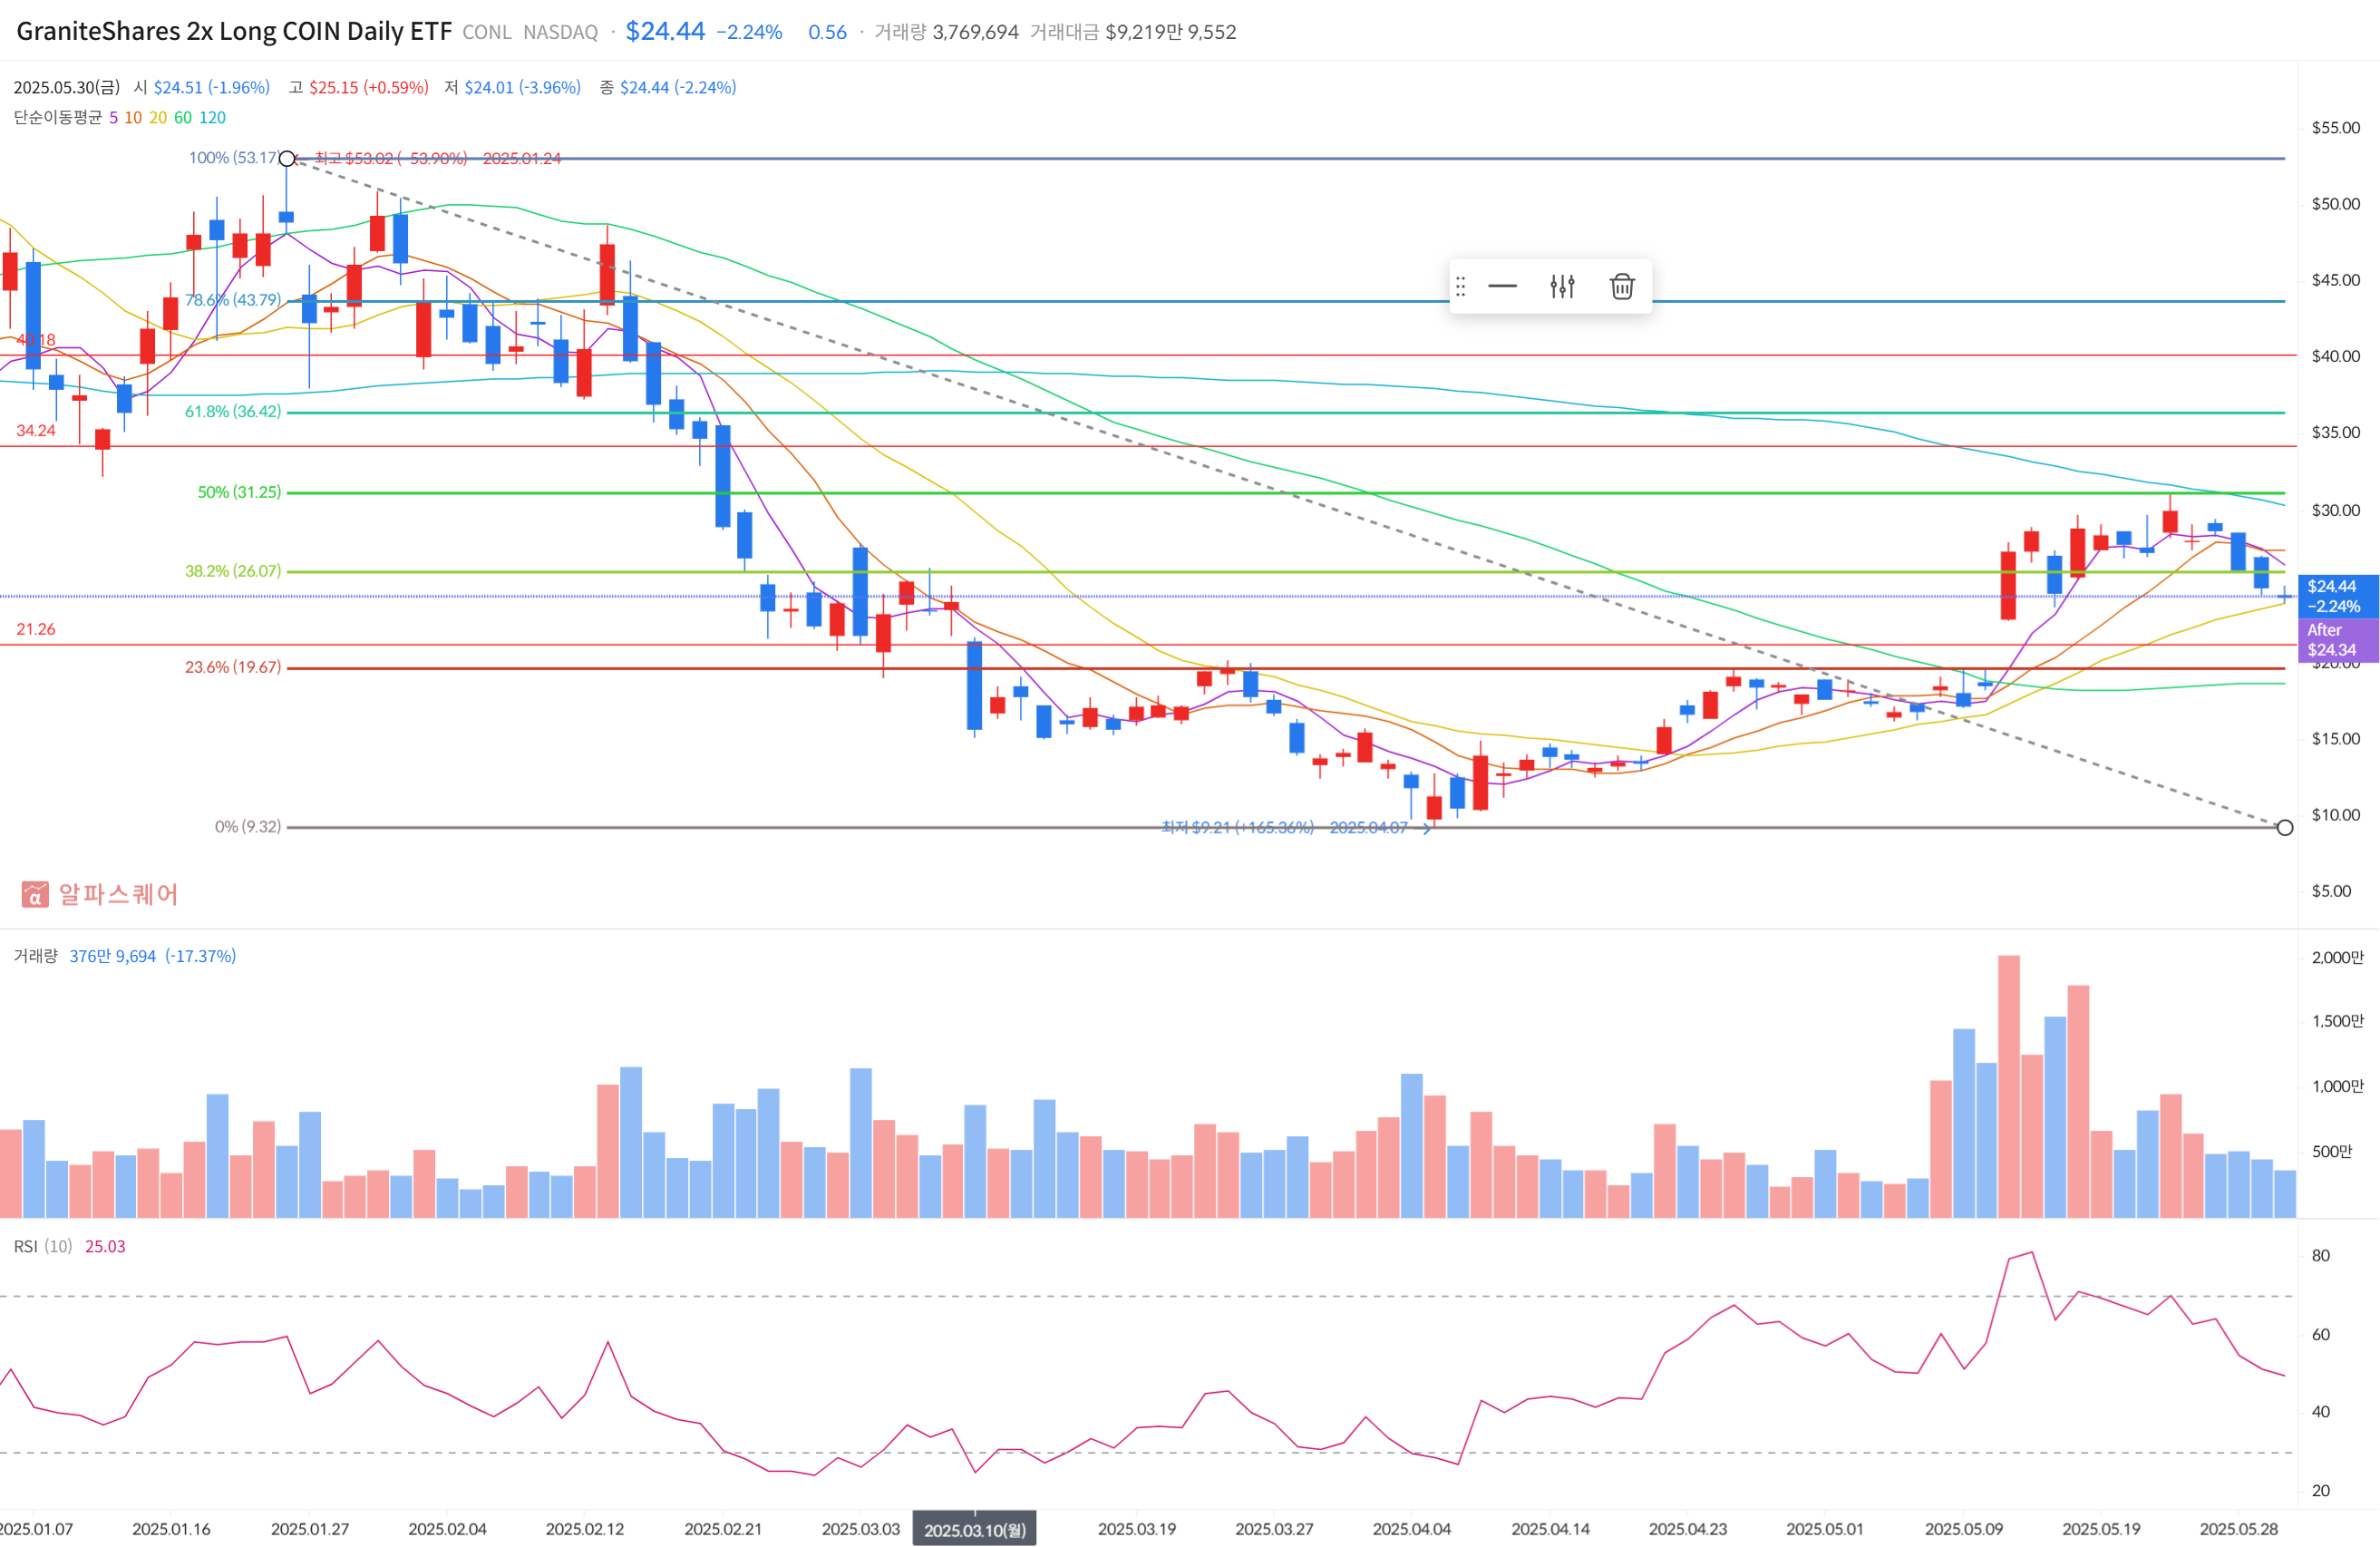Click the 2025.05.30(금) date label
The height and width of the screenshot is (1547, 2380).
click(x=66, y=87)
